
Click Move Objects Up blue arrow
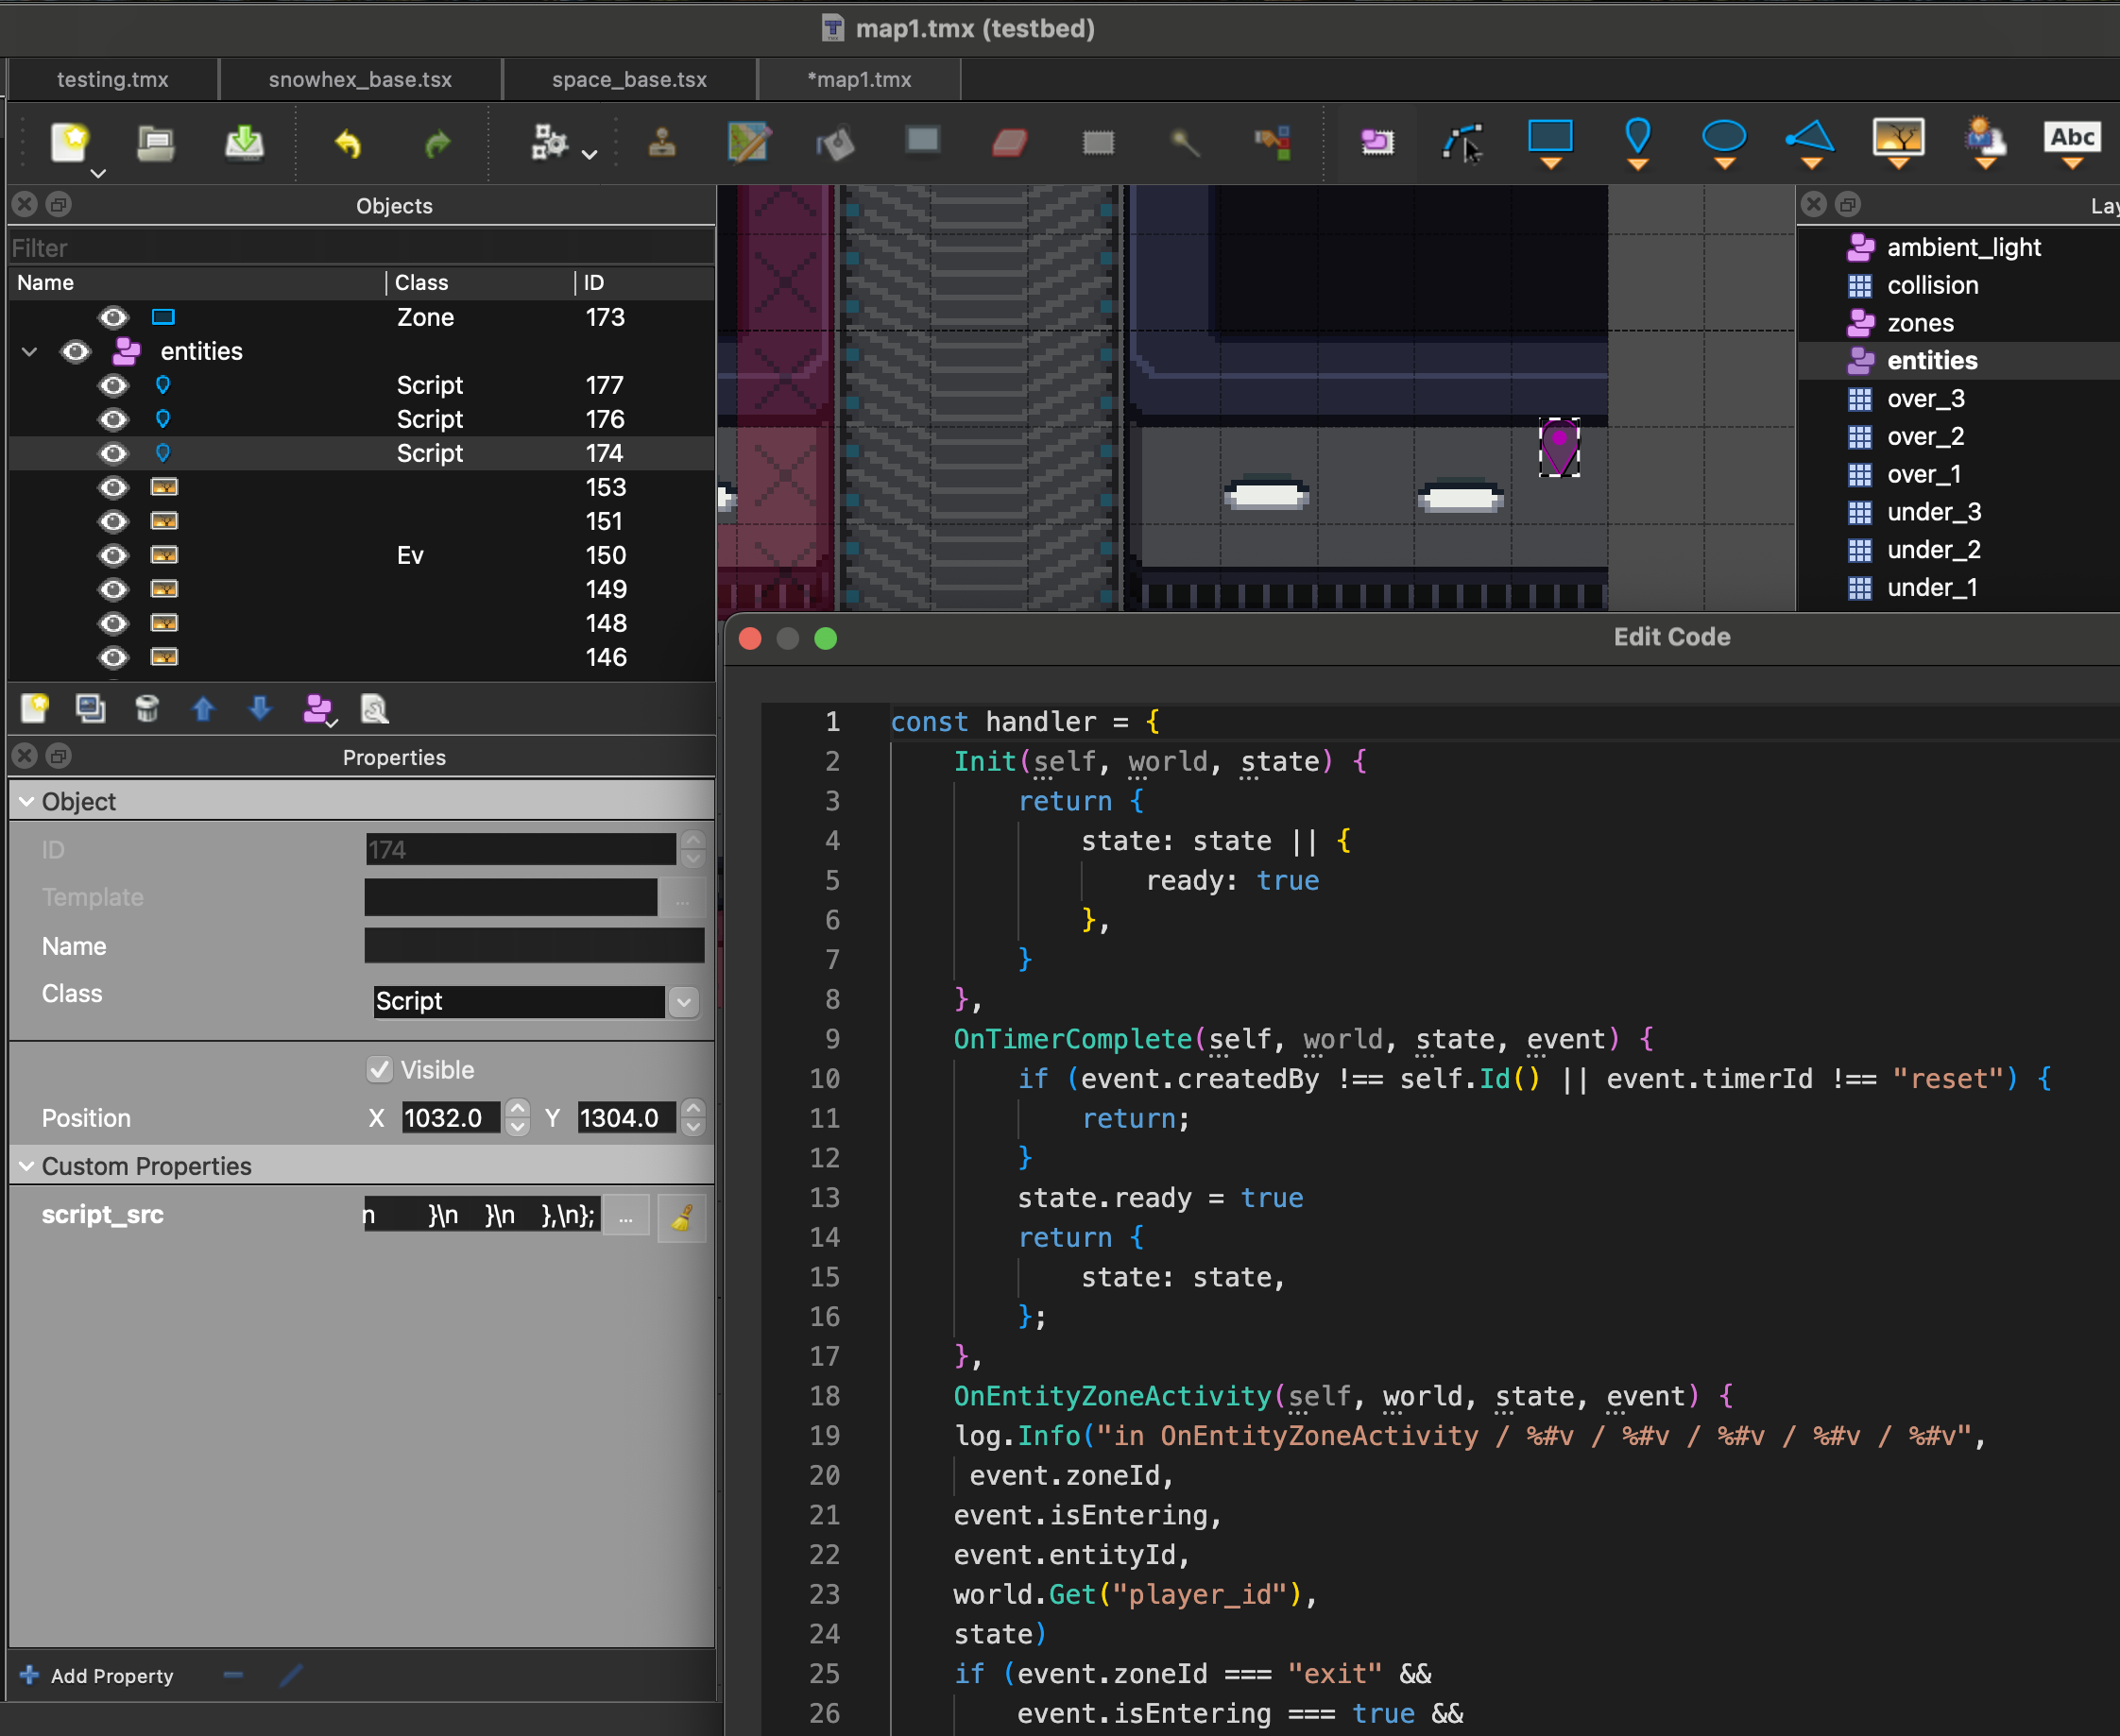click(x=203, y=709)
